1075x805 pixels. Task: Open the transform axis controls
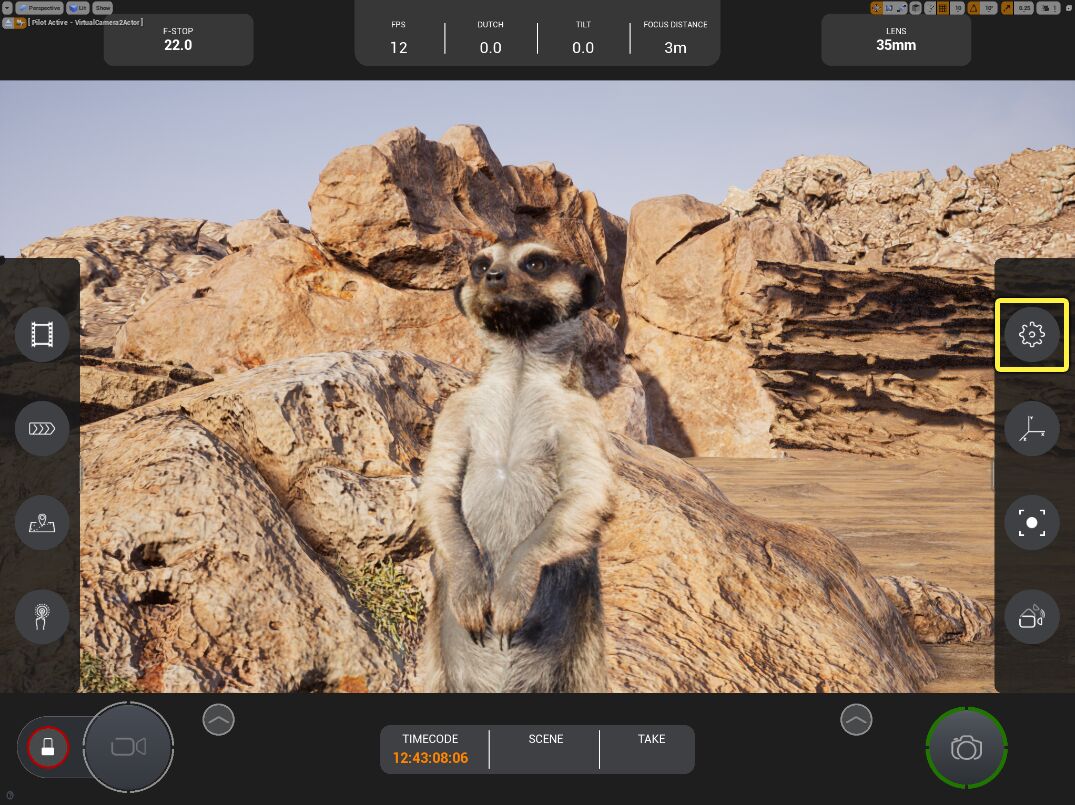tap(1031, 429)
